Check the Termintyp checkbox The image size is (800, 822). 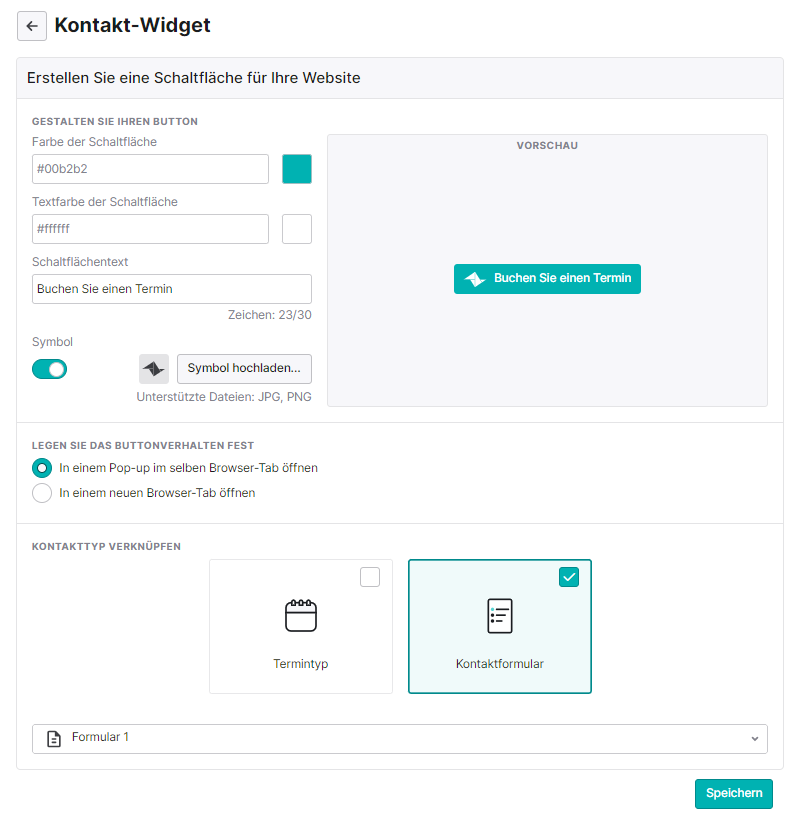pos(370,577)
